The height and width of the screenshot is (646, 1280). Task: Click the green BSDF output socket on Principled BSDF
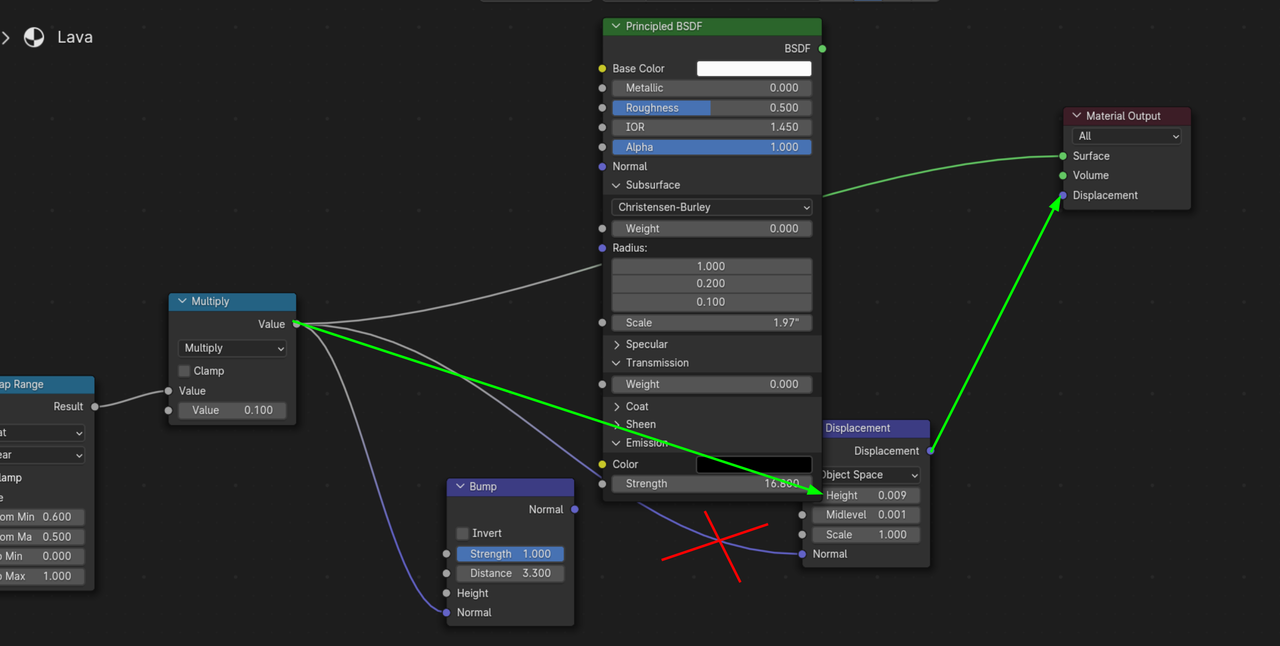point(821,47)
